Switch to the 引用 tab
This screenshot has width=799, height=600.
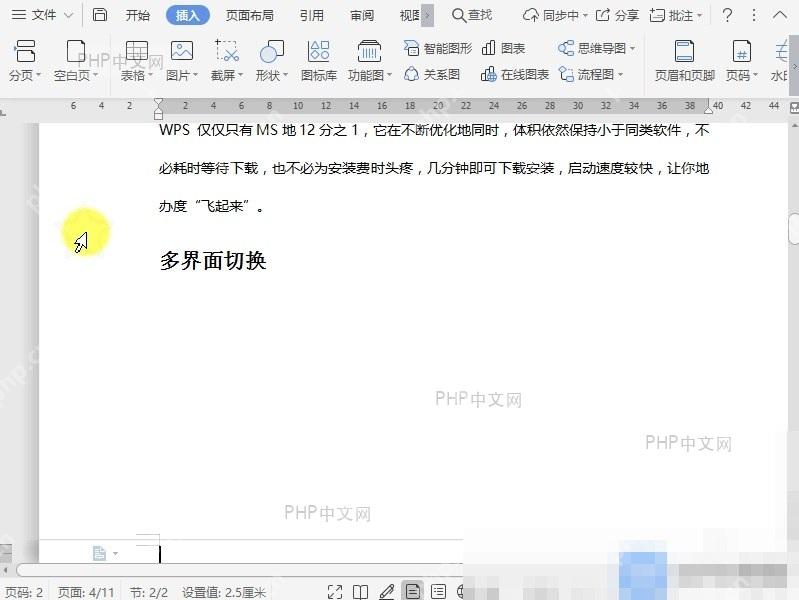point(312,16)
